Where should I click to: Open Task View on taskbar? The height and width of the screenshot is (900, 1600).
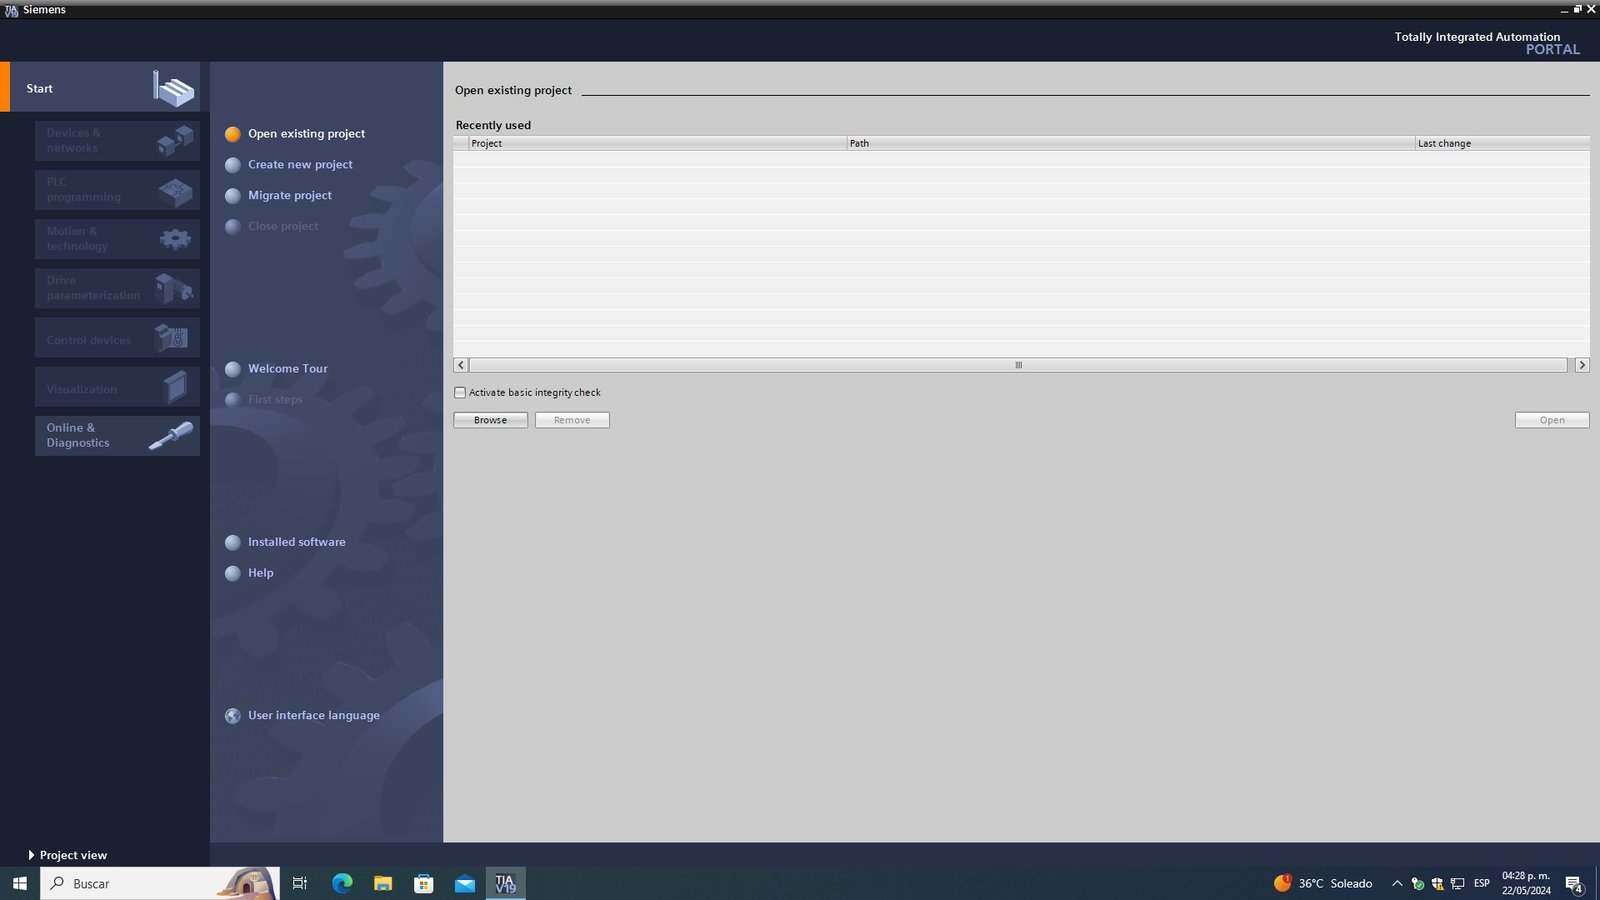tap(299, 883)
